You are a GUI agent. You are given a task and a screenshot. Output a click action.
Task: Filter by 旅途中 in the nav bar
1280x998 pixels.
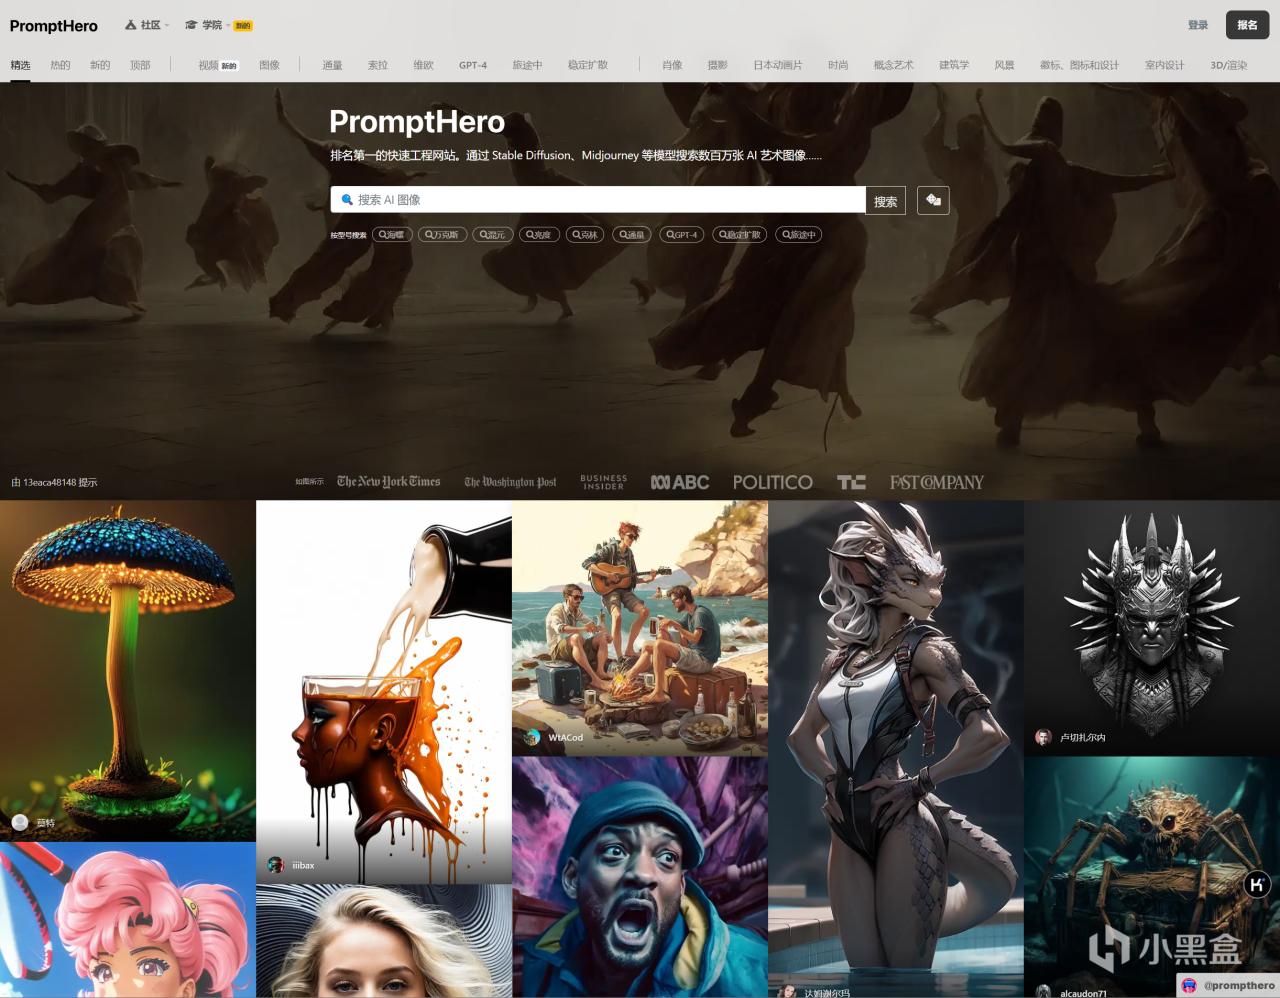click(527, 65)
